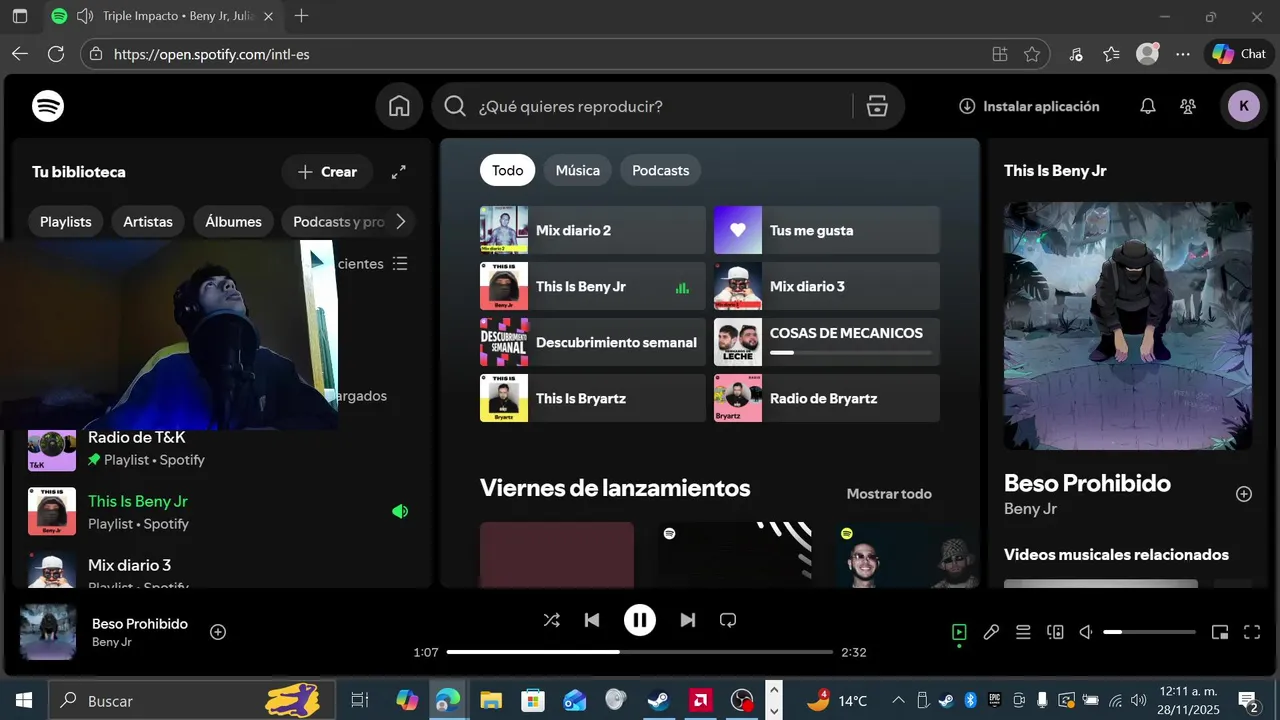This screenshot has height=720, width=1280.
Task: Open This Is Bryartz card
Action: click(x=593, y=398)
